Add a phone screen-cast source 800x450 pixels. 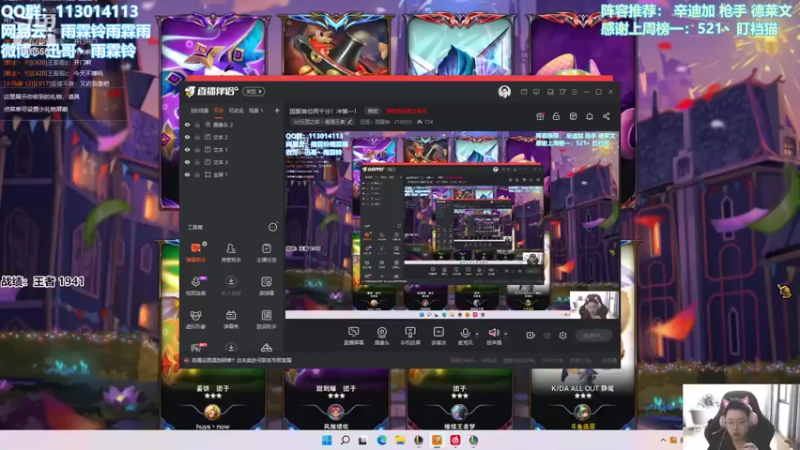[410, 336]
